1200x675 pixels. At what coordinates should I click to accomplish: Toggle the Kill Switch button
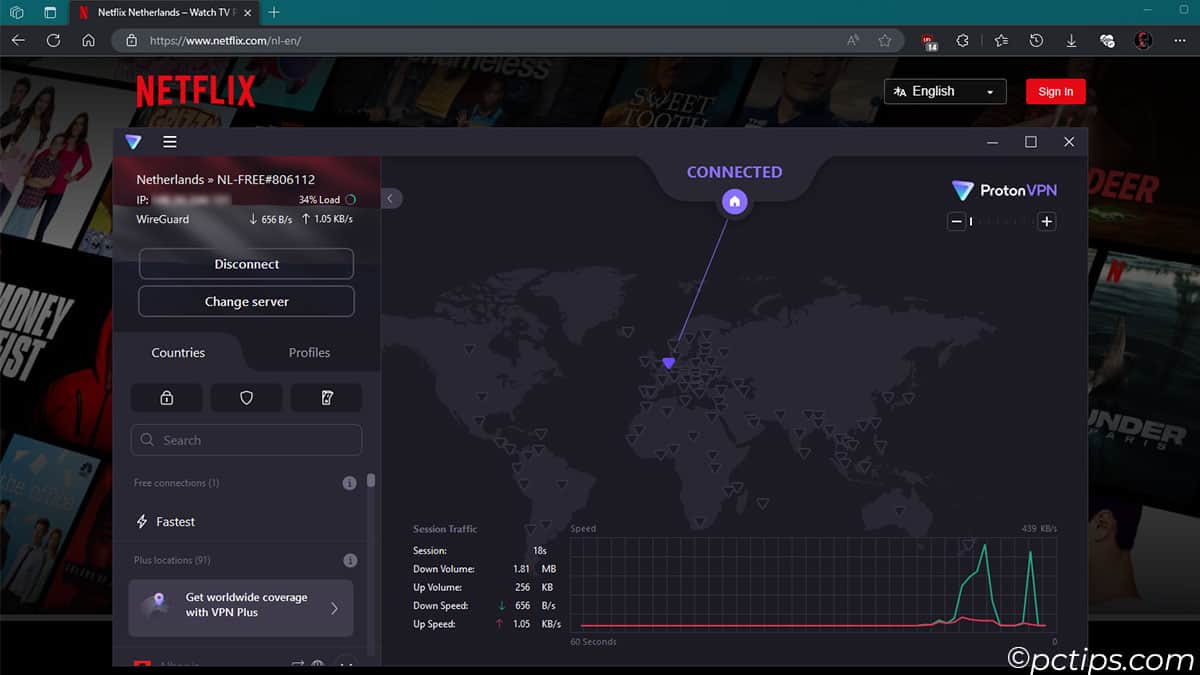pos(326,398)
